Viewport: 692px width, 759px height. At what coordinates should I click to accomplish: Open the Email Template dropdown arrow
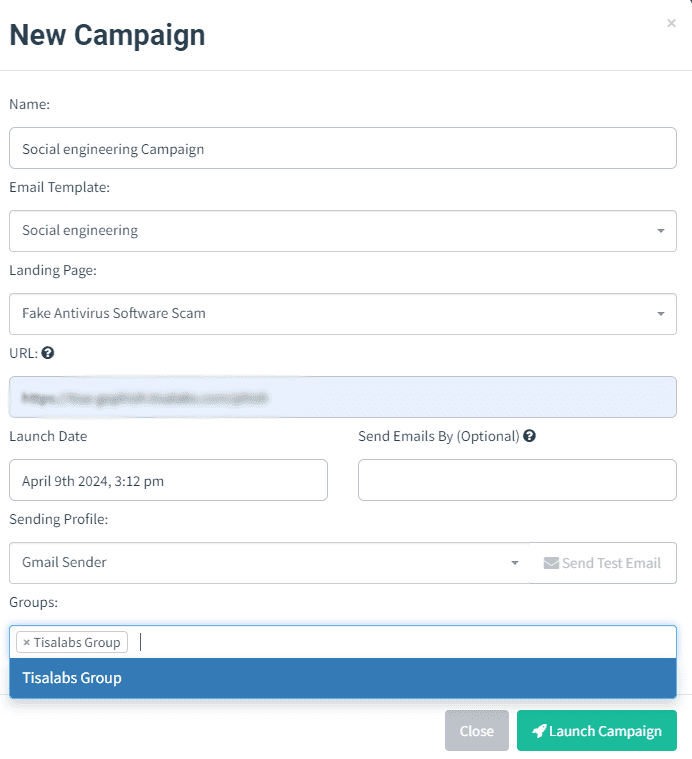(x=661, y=231)
